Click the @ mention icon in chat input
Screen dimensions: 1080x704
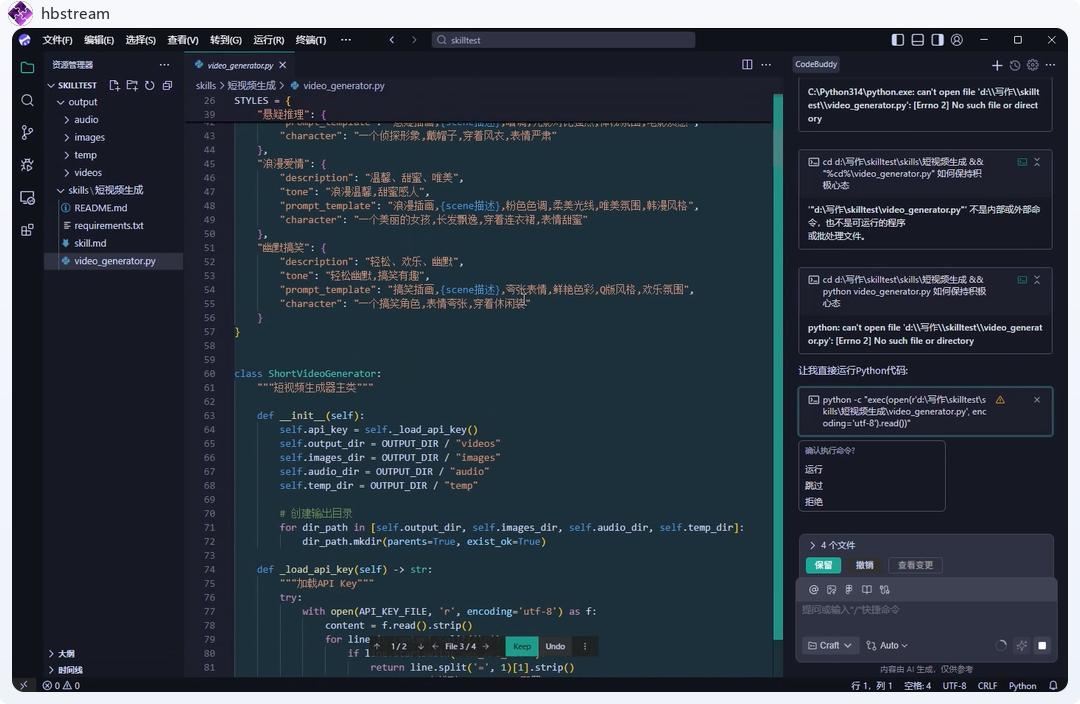coord(813,590)
